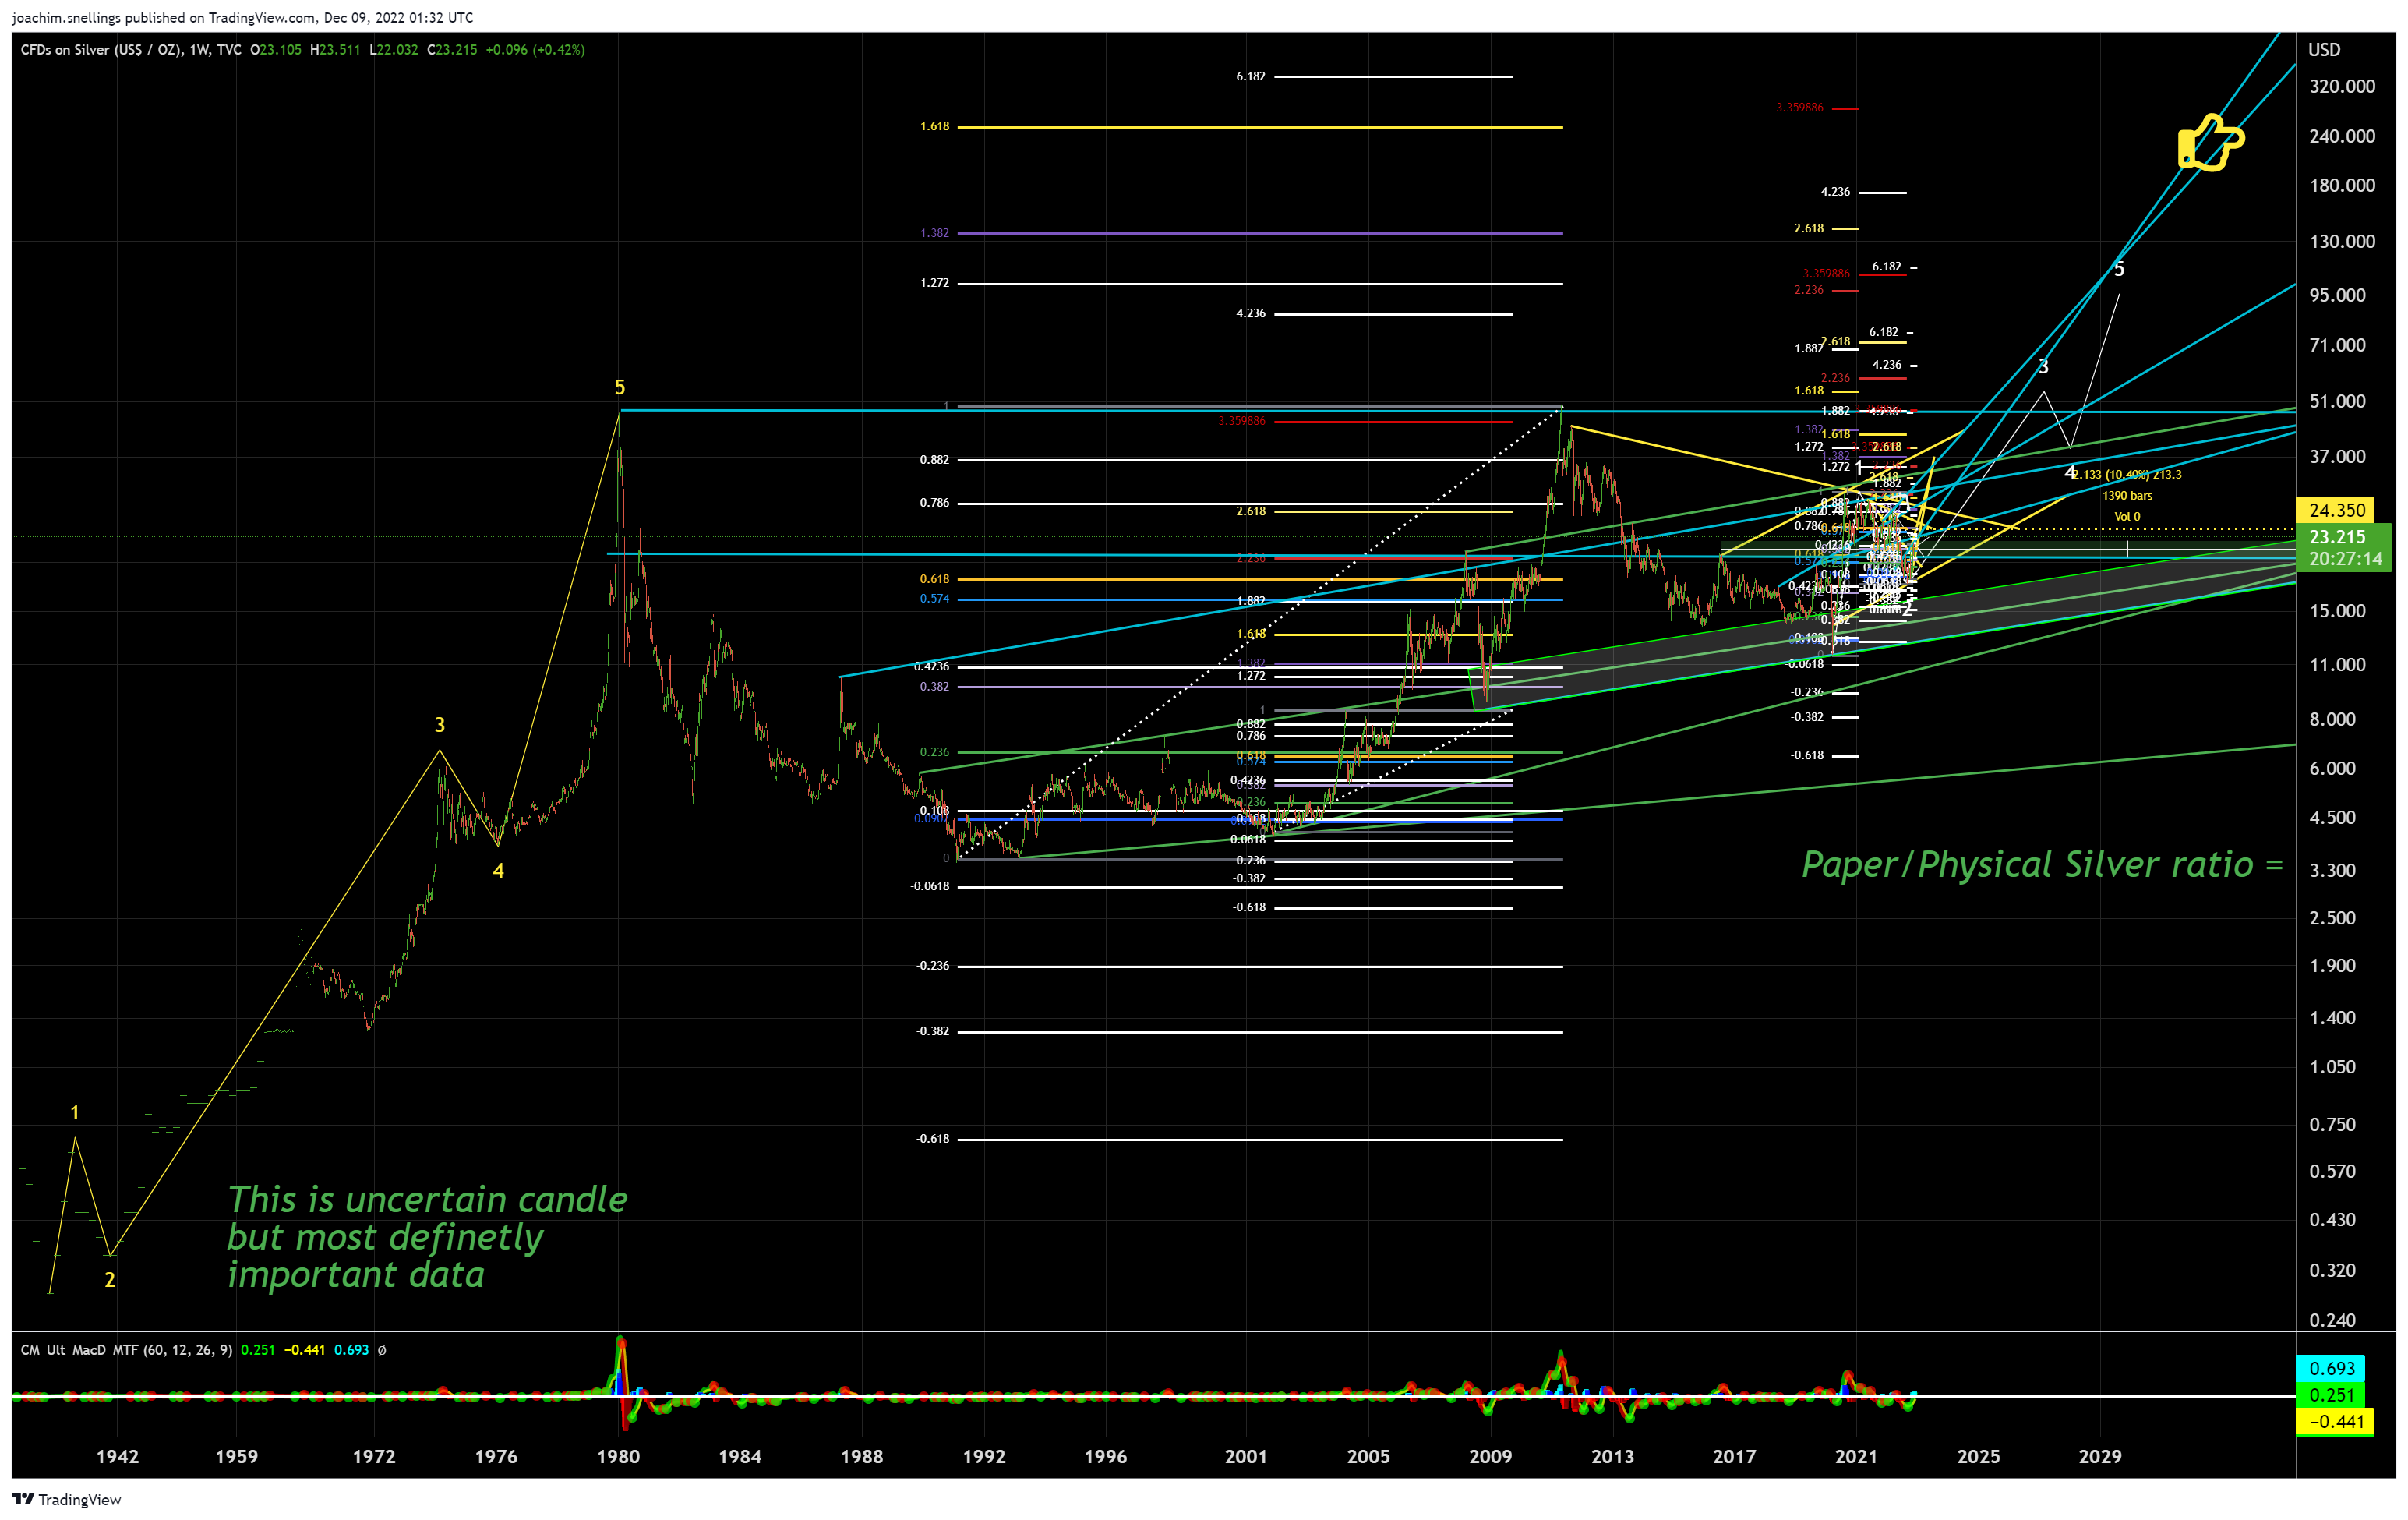Click the yellow thumbs-up emoji sticker
Screen dimensions: 2408x1520
(x=2211, y=142)
